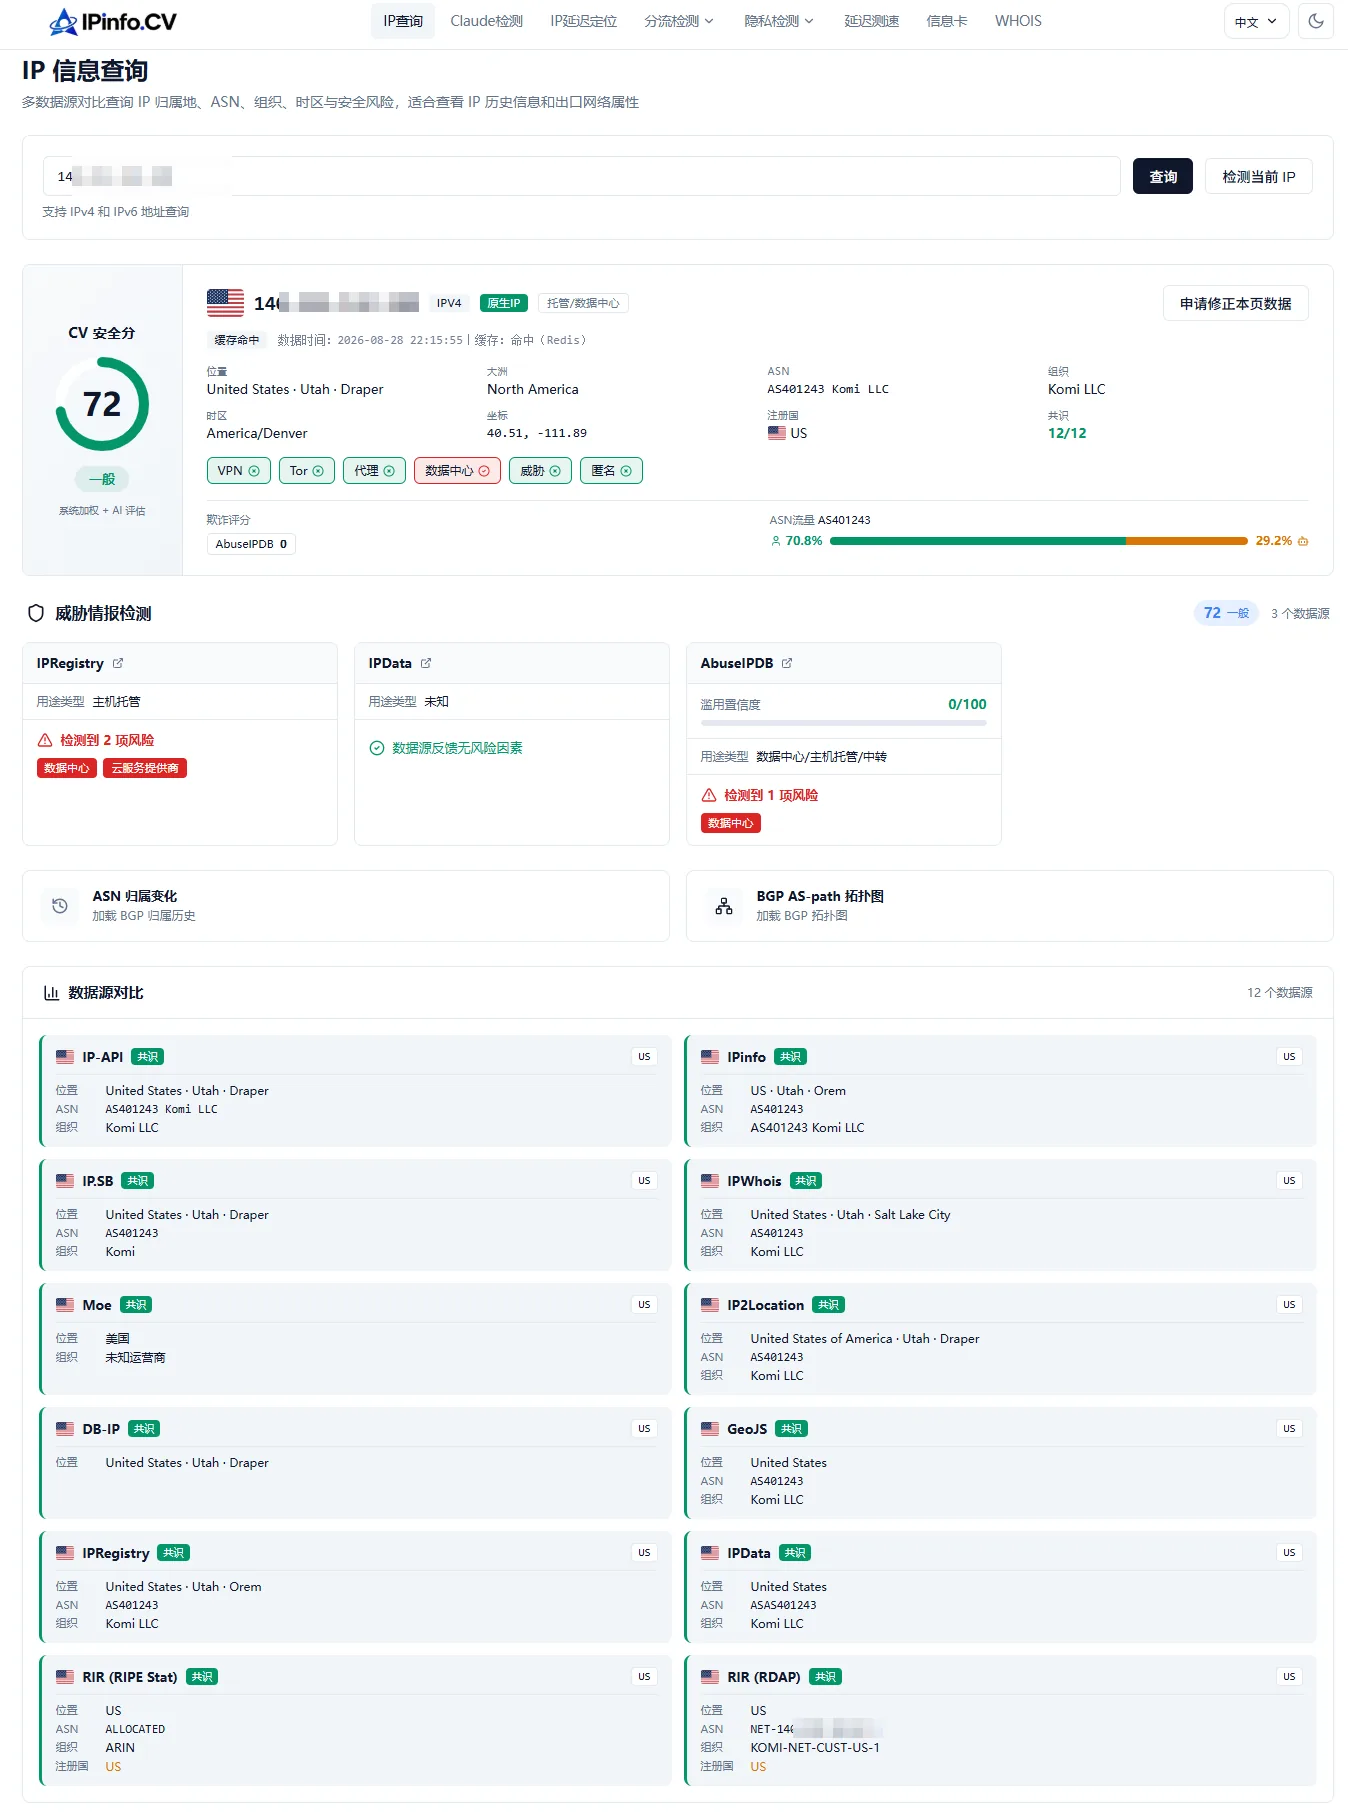Click 检测当前 IP button
This screenshot has width=1348, height=1814.
pos(1259,176)
